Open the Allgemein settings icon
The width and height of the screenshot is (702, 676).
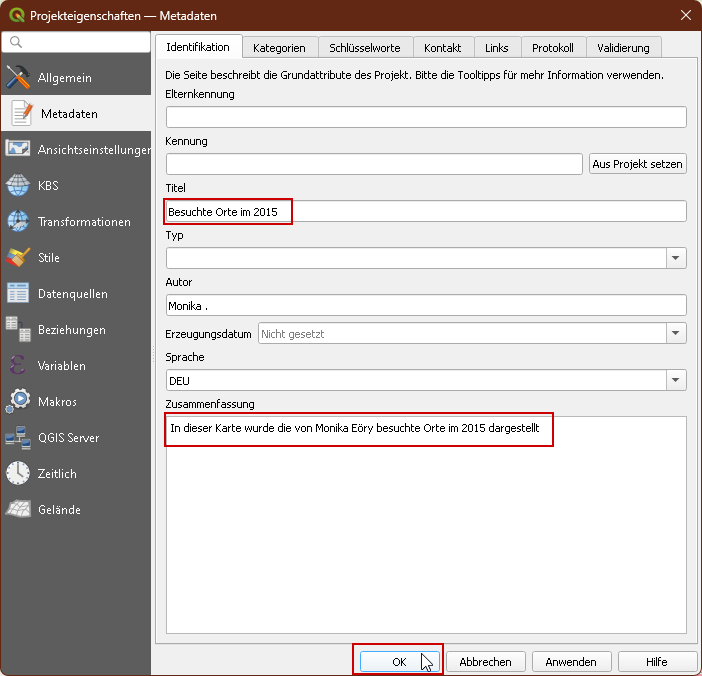[x=18, y=77]
